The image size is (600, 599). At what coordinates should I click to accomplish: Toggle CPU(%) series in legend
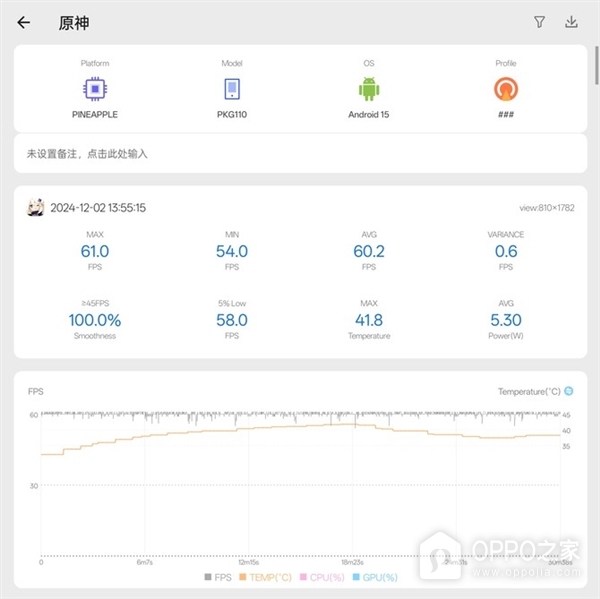click(322, 577)
